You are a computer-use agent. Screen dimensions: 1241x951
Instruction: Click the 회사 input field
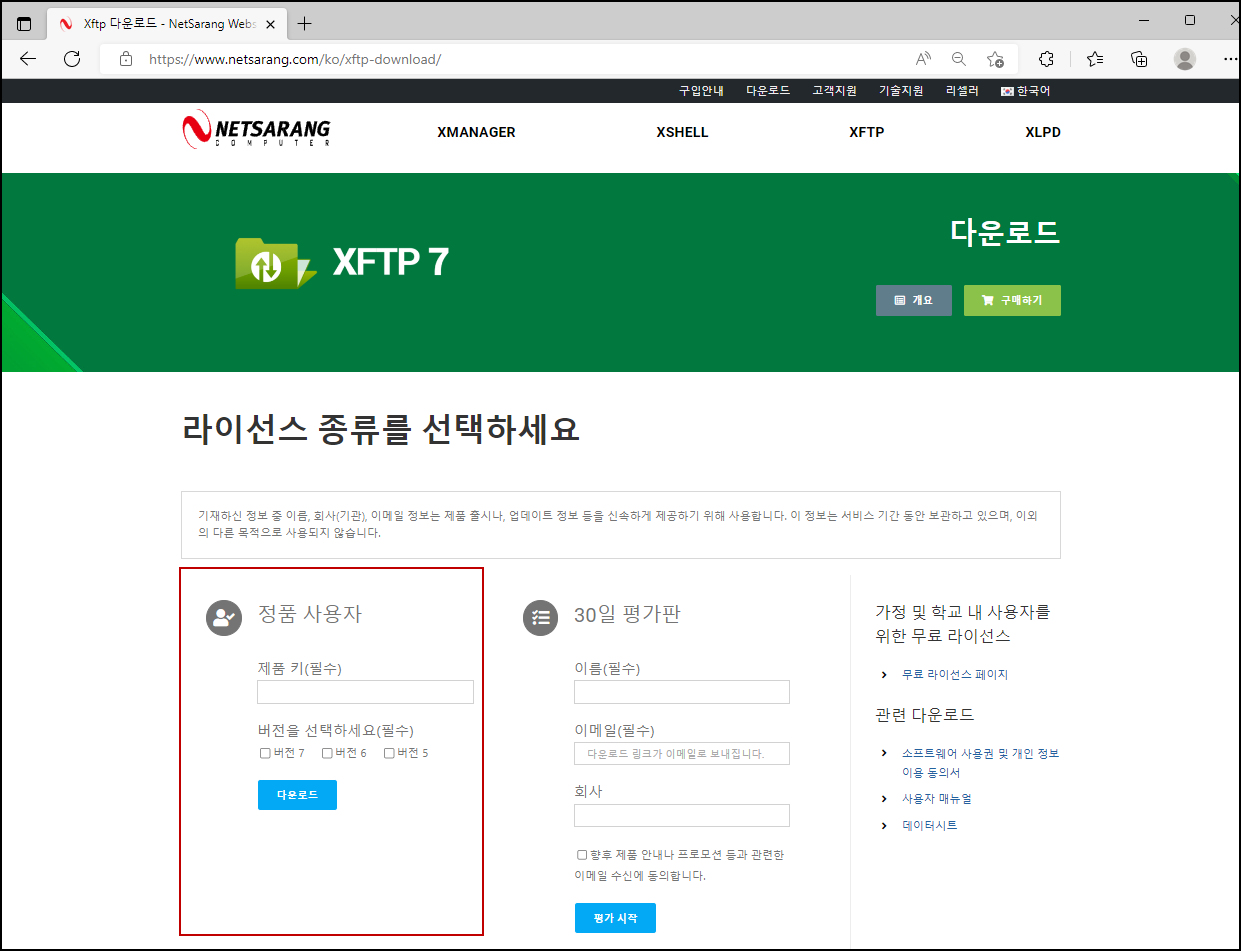(x=682, y=815)
